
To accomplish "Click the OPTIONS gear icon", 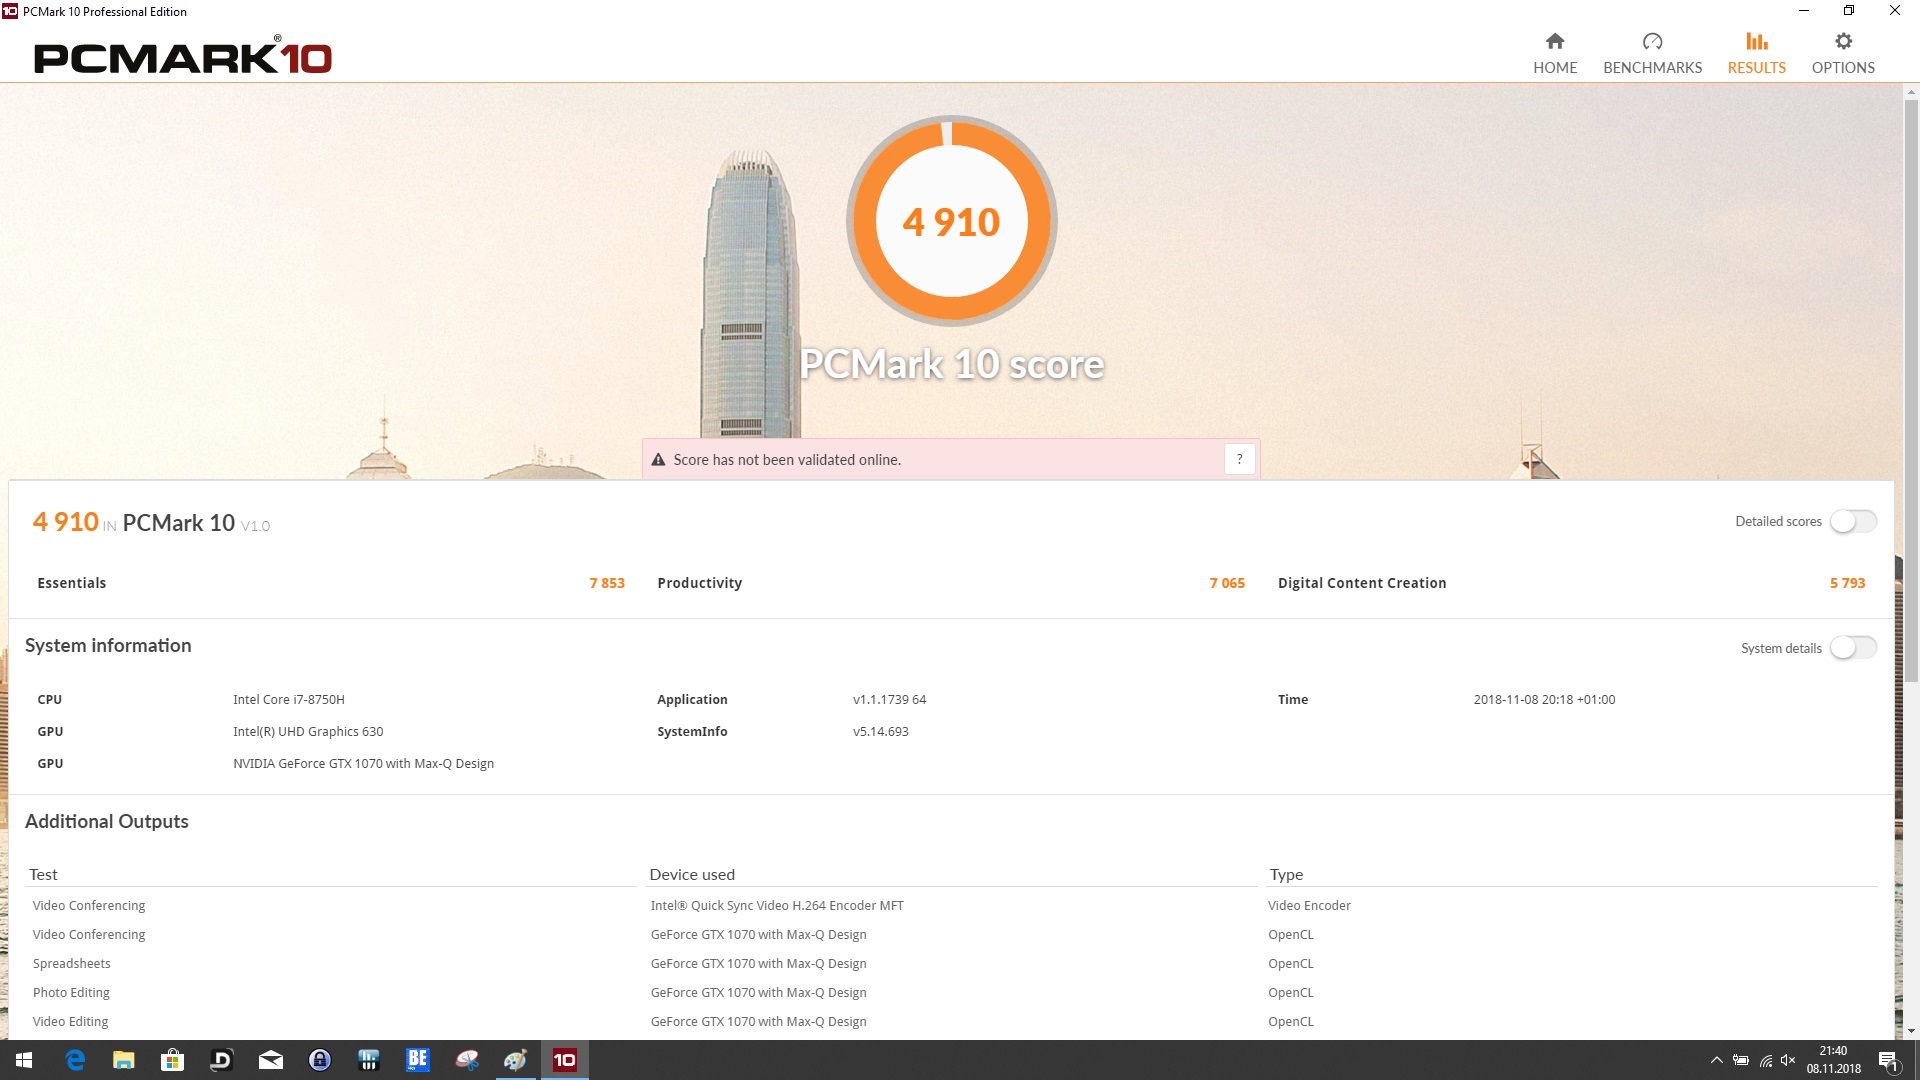I will click(x=1843, y=41).
